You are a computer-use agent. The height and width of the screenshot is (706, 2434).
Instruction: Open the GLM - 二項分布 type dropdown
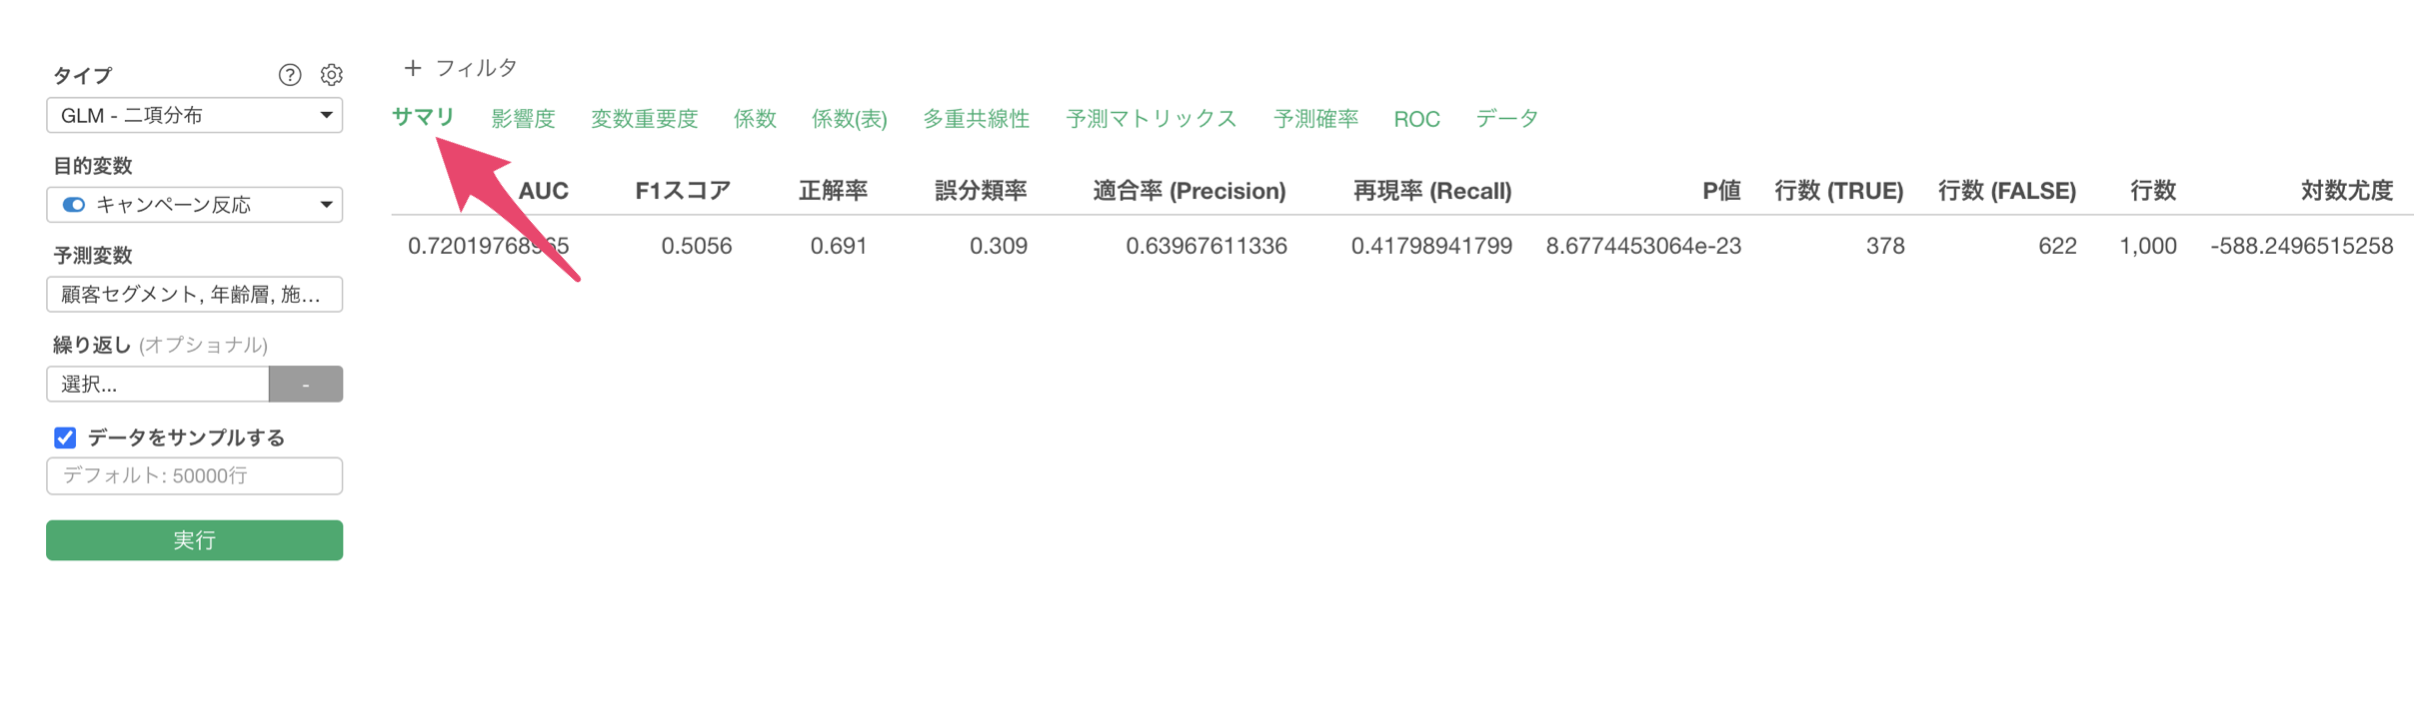[x=194, y=116]
